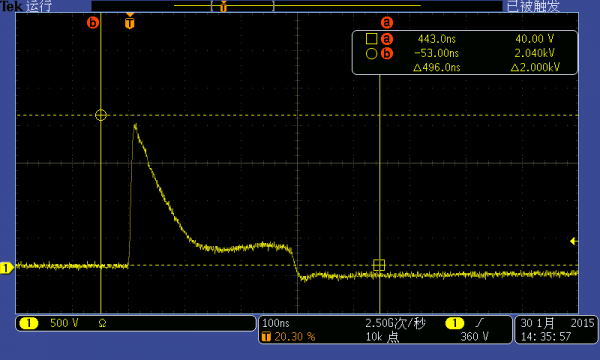Click the 360 V trigger level readout
The width and height of the screenshot is (600, 360).
(x=474, y=337)
